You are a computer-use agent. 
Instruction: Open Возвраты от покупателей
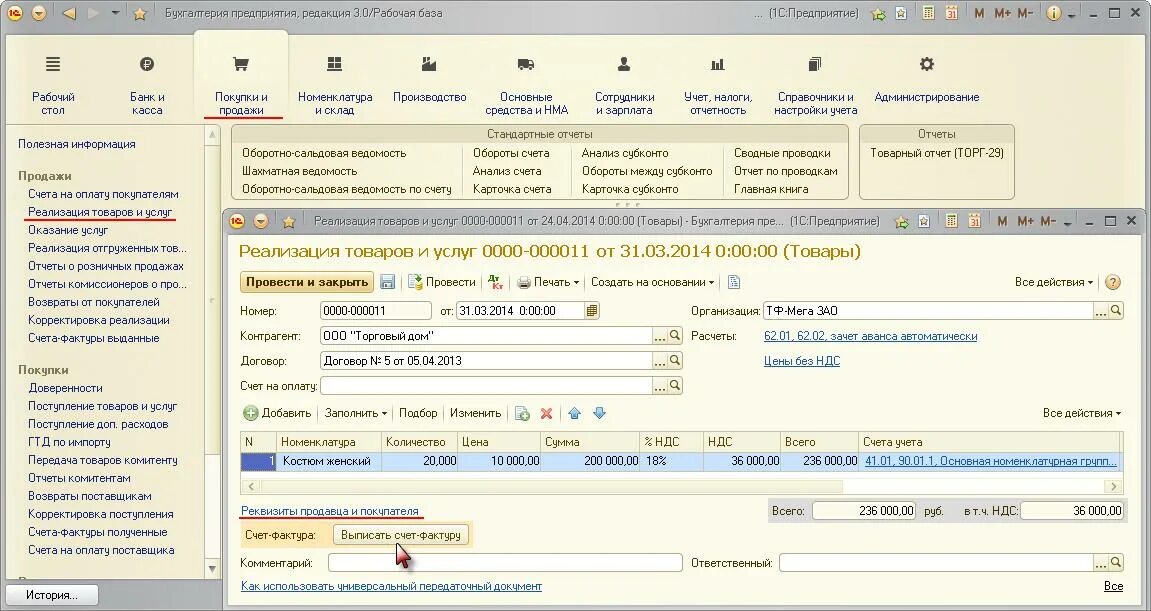[94, 302]
